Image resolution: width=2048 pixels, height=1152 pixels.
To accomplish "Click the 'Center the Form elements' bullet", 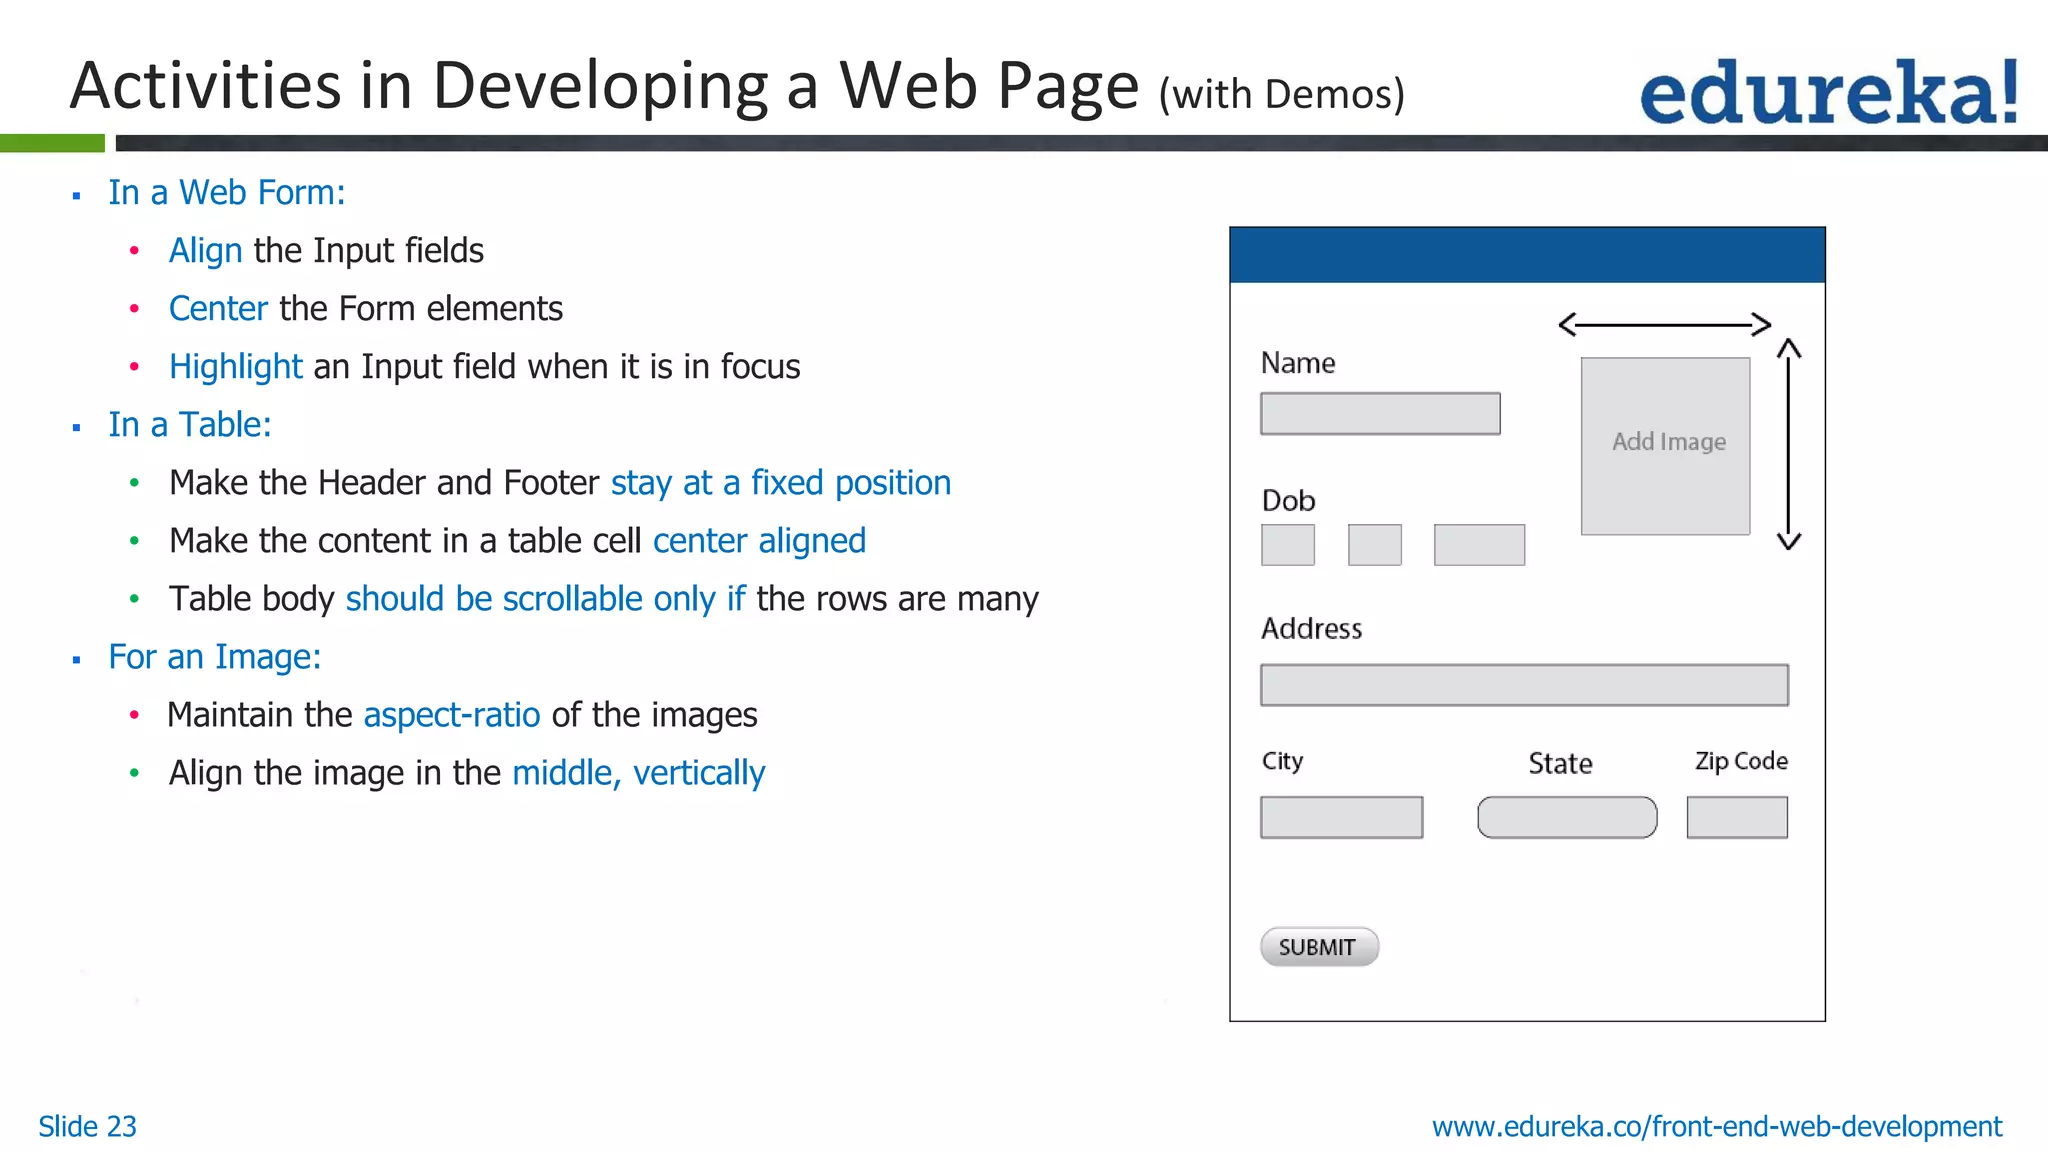I will click(366, 308).
